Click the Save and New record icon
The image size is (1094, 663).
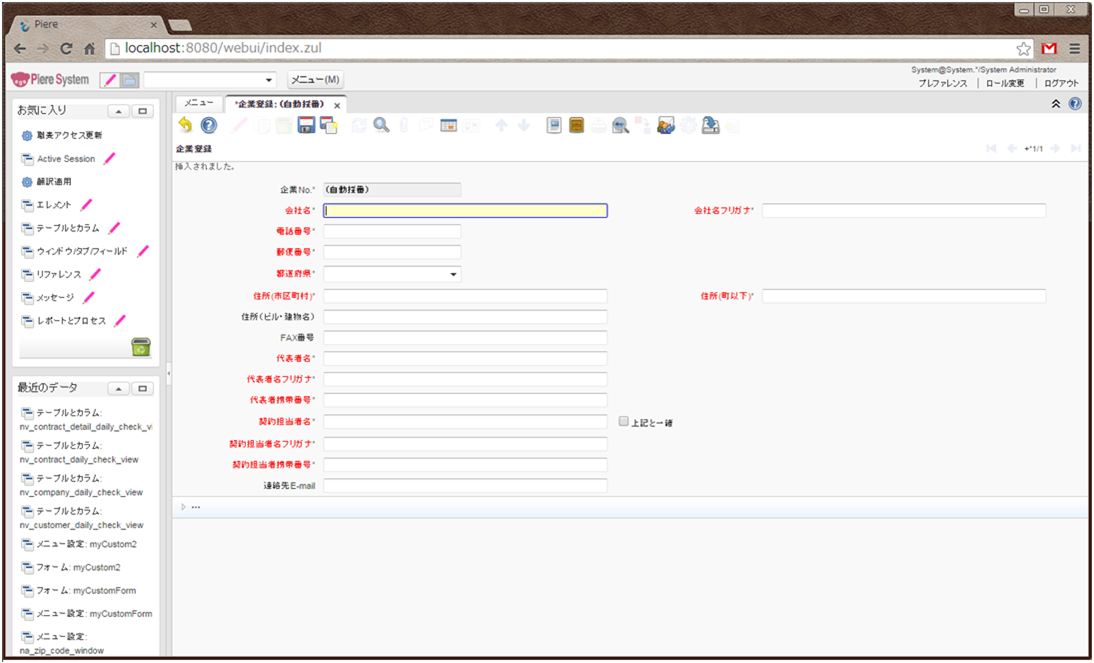(329, 126)
